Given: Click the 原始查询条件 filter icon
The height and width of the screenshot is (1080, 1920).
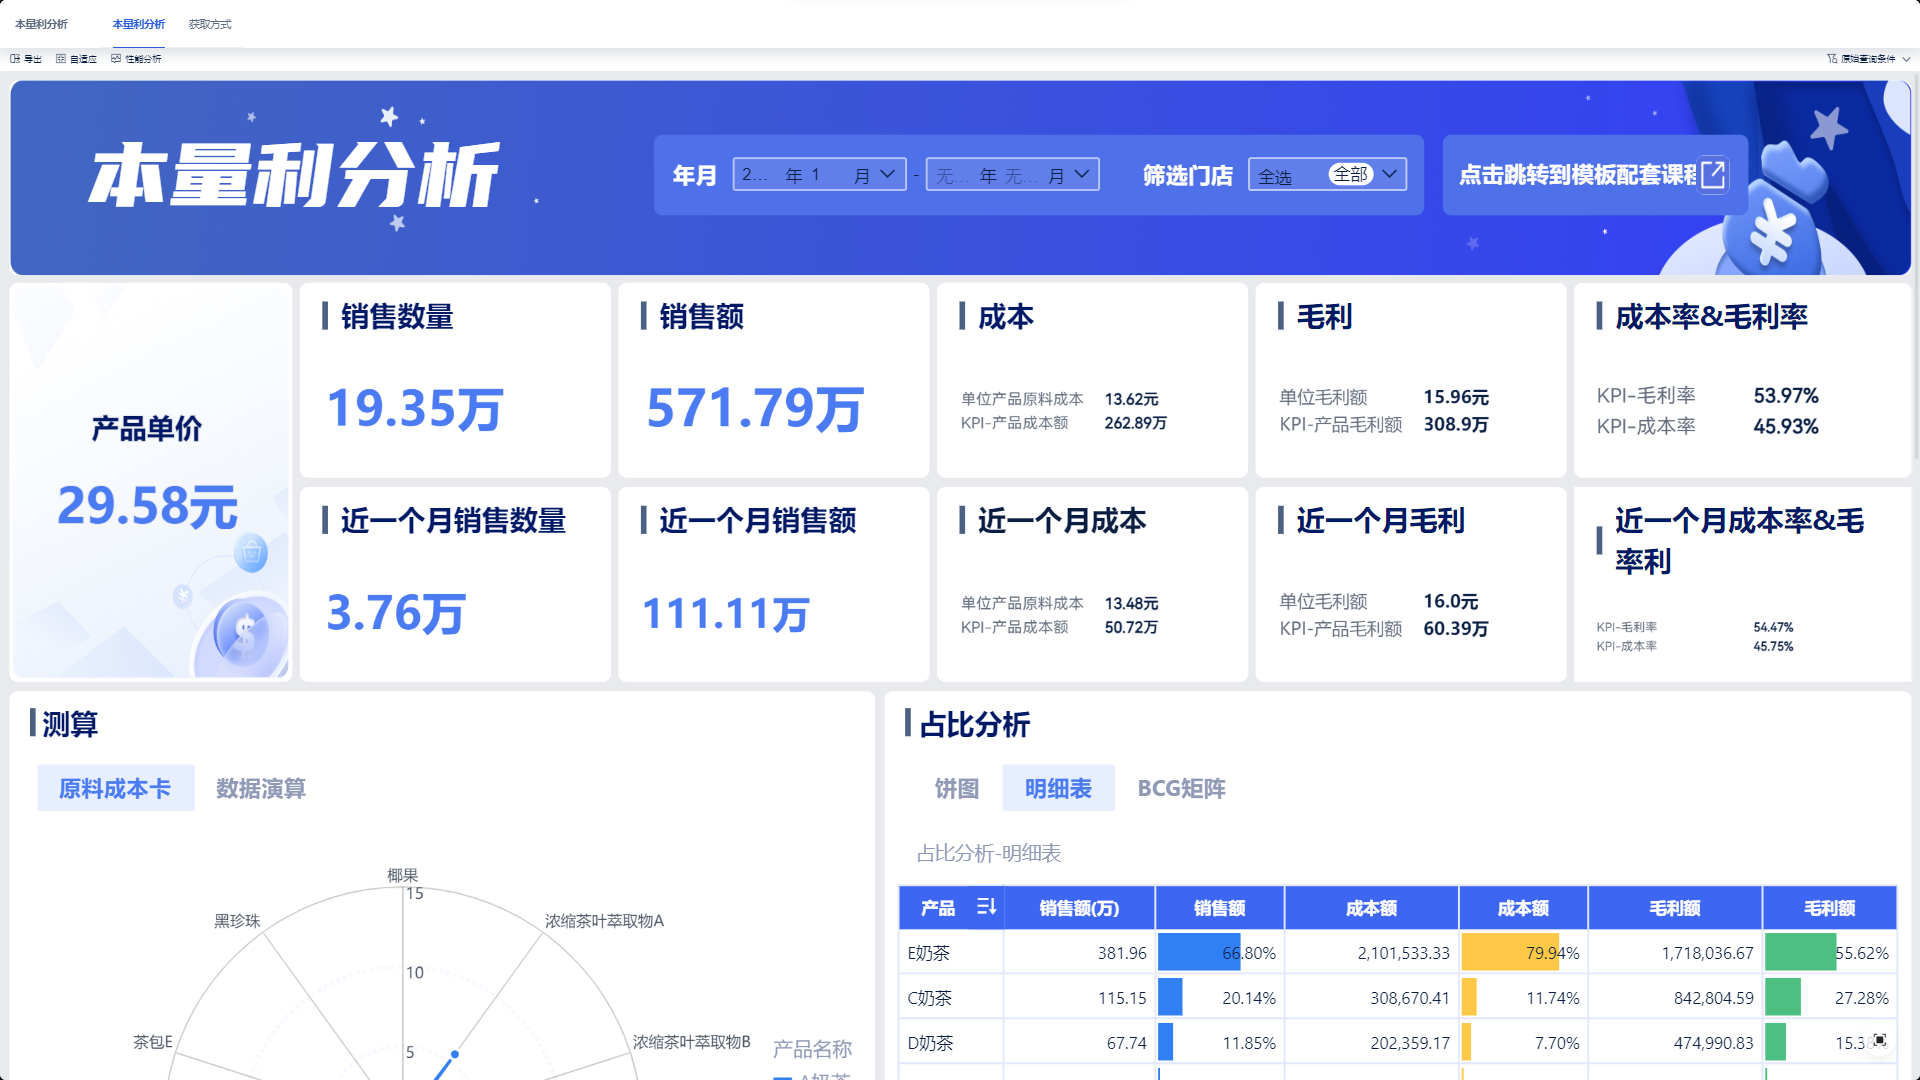Looking at the screenshot, I should [1832, 59].
